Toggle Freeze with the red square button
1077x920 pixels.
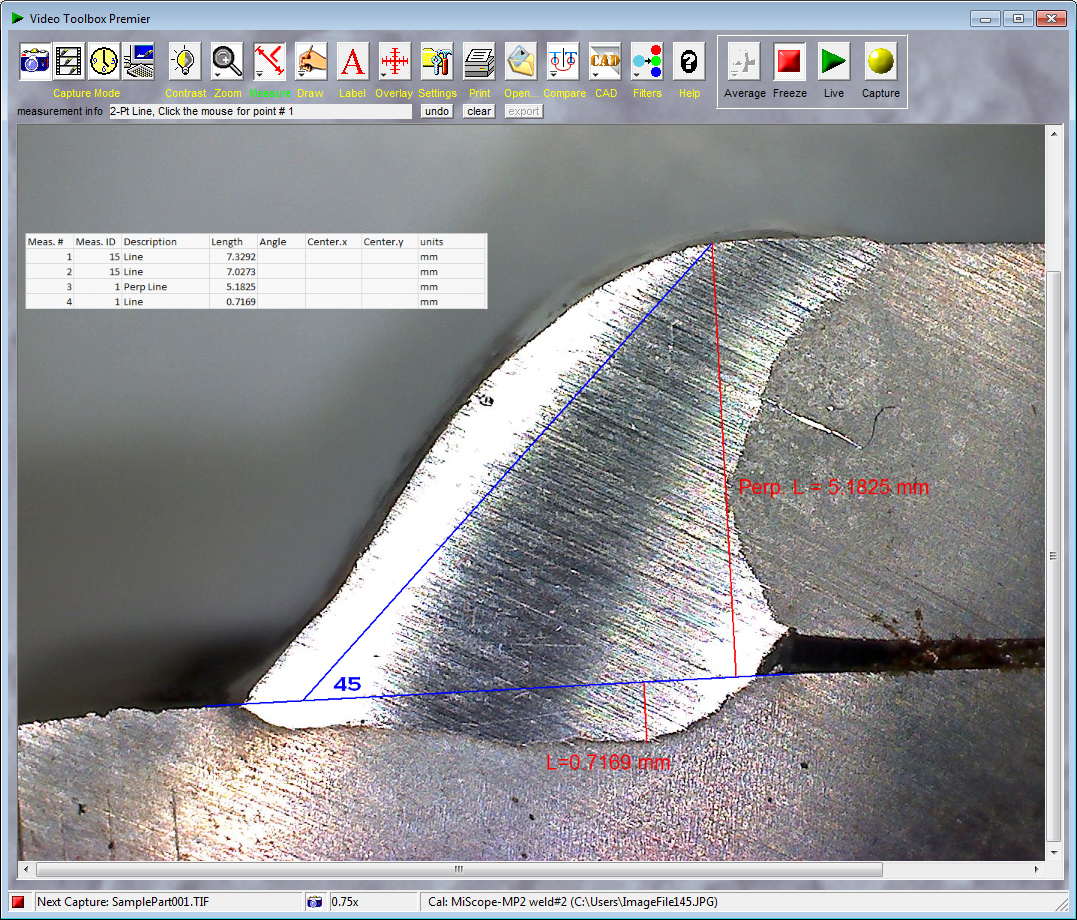[789, 62]
